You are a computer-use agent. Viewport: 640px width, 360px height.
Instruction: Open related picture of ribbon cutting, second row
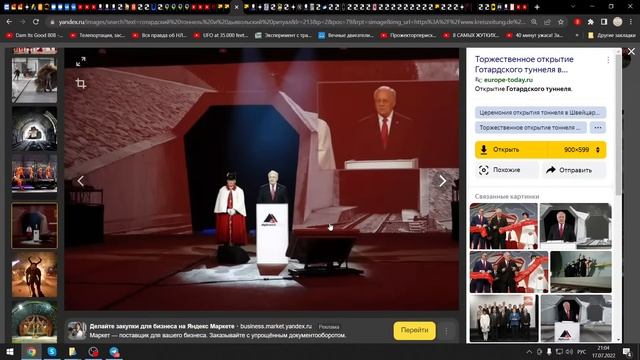[x=509, y=272]
